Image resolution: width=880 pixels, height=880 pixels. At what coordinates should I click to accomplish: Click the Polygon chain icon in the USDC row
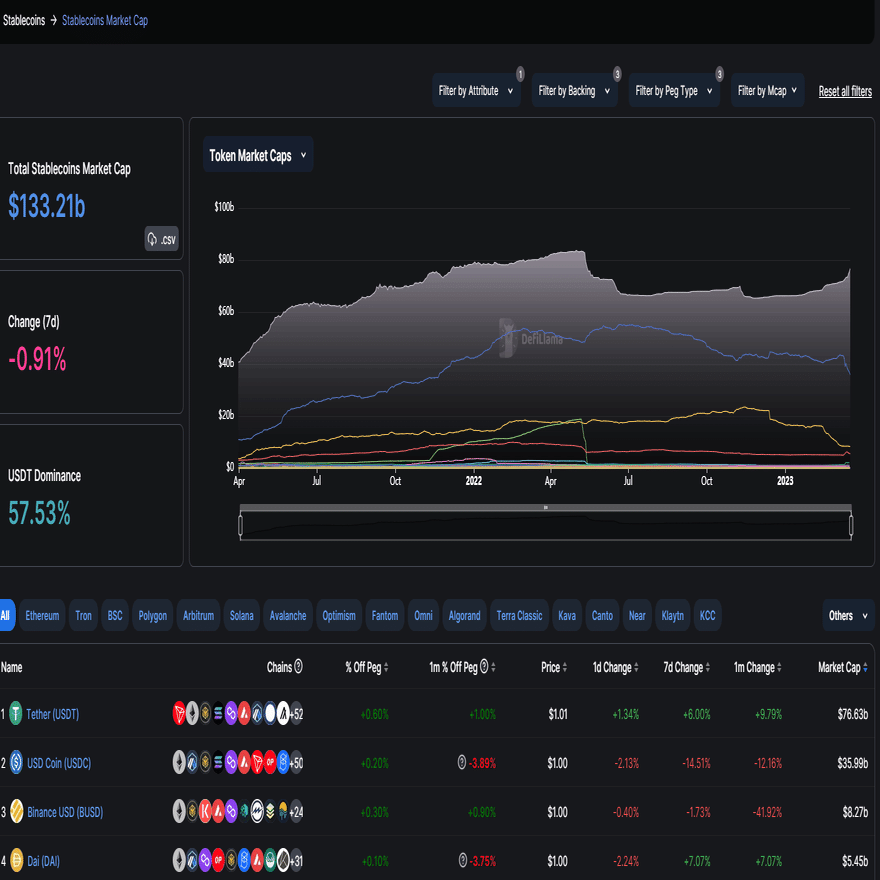(231, 762)
